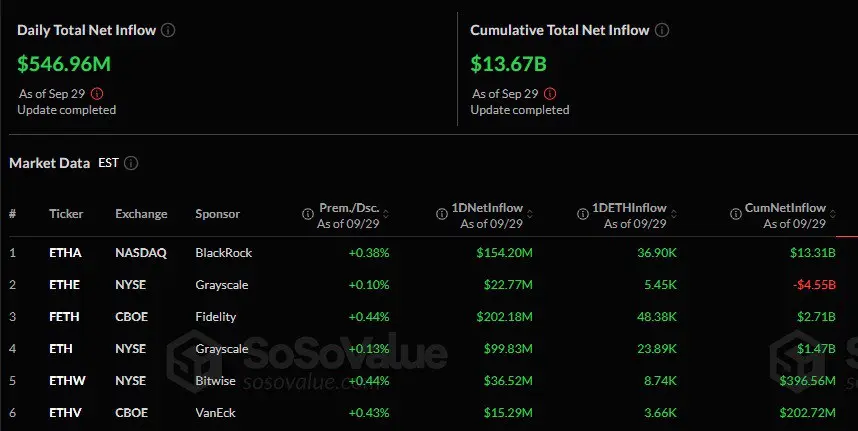Viewport: 858px width, 431px height.
Task: Click info icon beside Cumulative Total Net Inflow
Action: pos(662,30)
